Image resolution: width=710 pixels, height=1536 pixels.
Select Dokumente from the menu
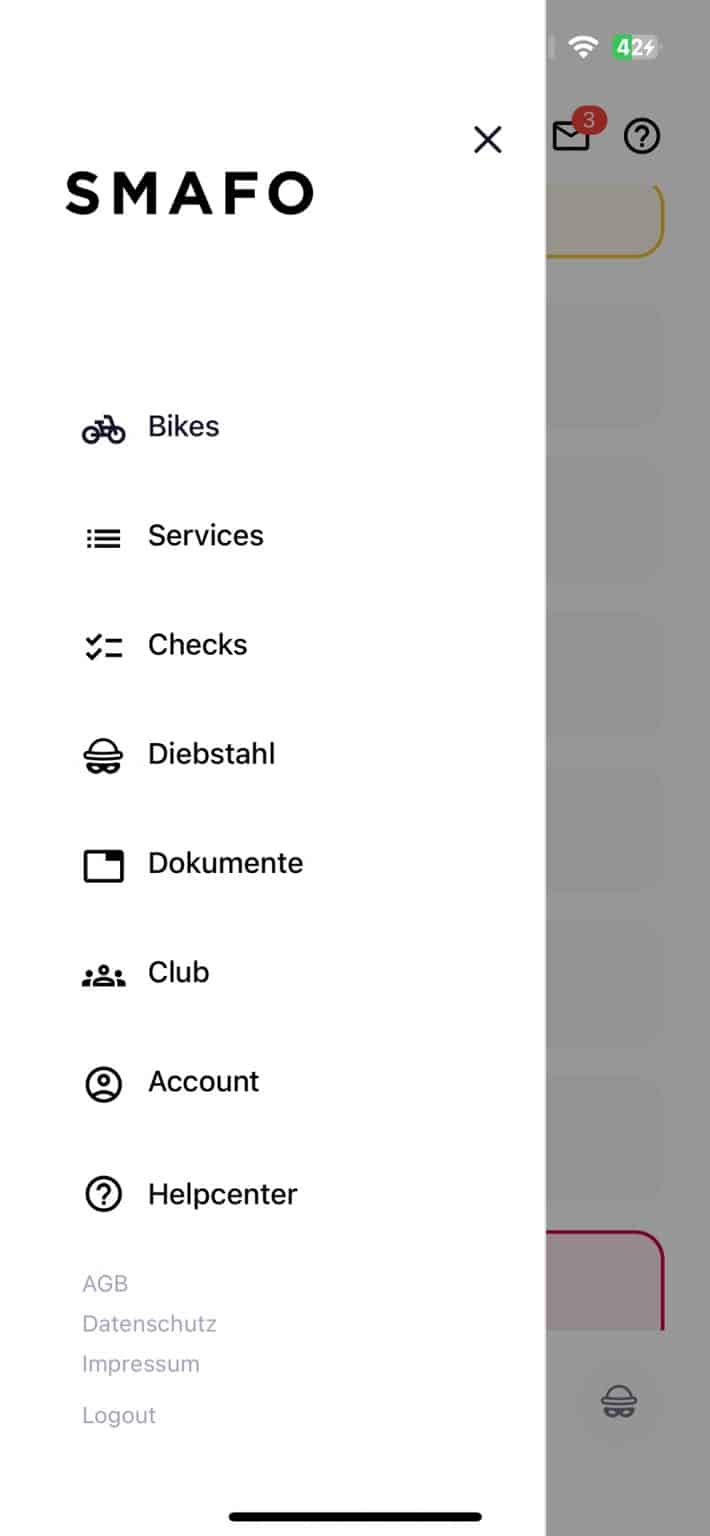click(225, 863)
